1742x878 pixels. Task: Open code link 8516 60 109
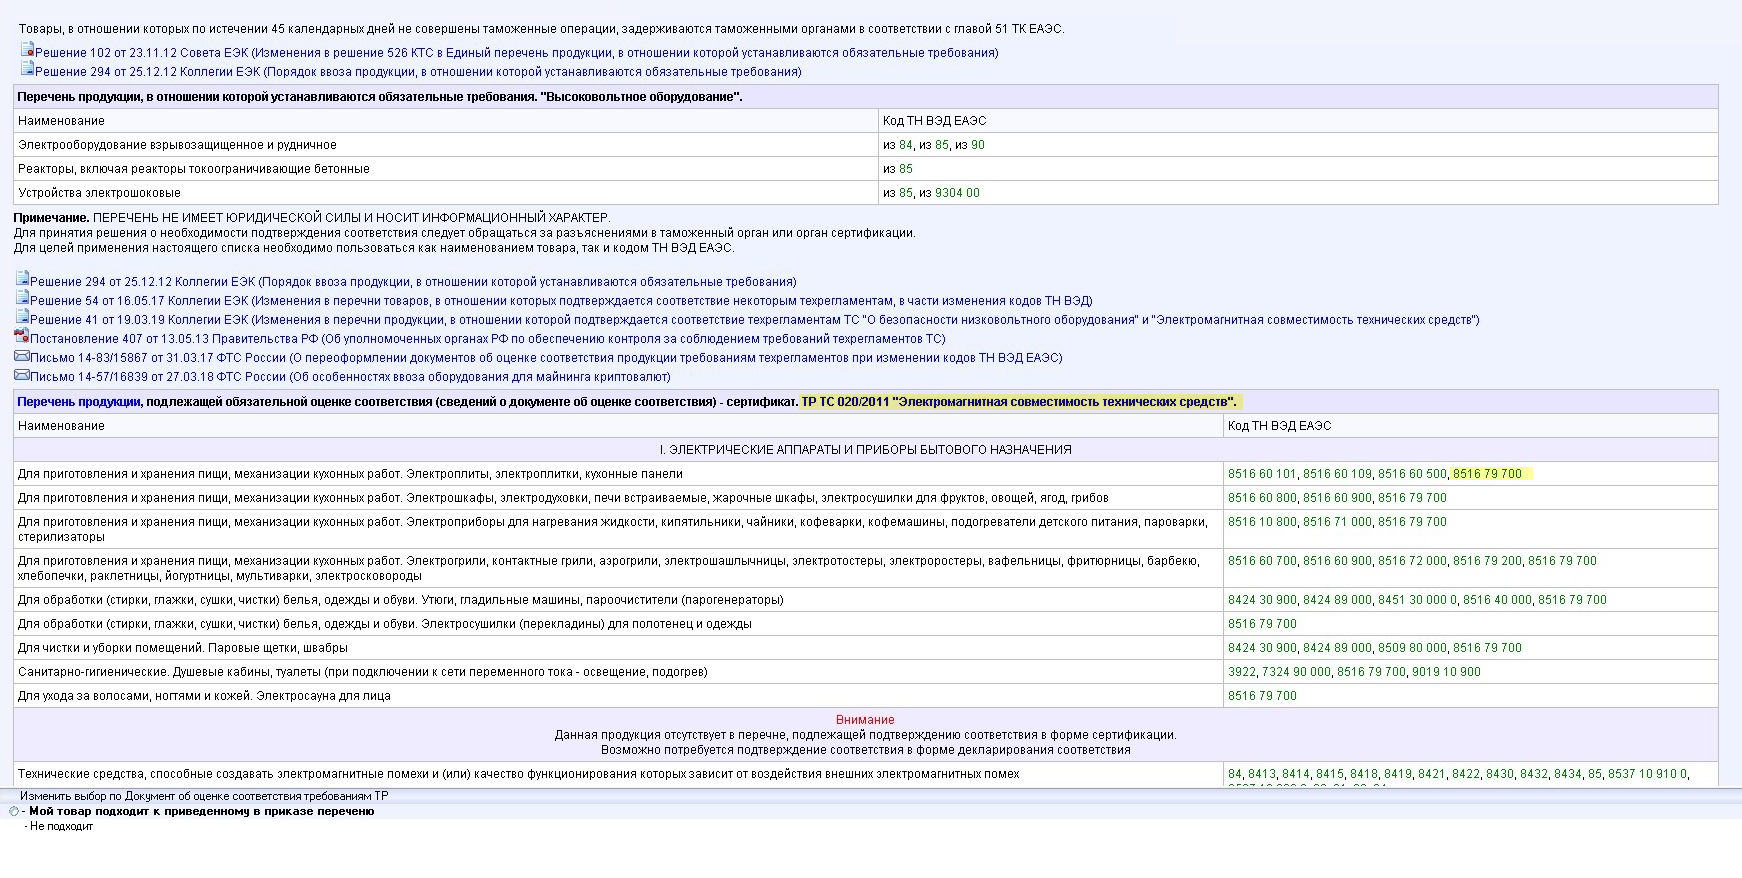tap(1337, 474)
